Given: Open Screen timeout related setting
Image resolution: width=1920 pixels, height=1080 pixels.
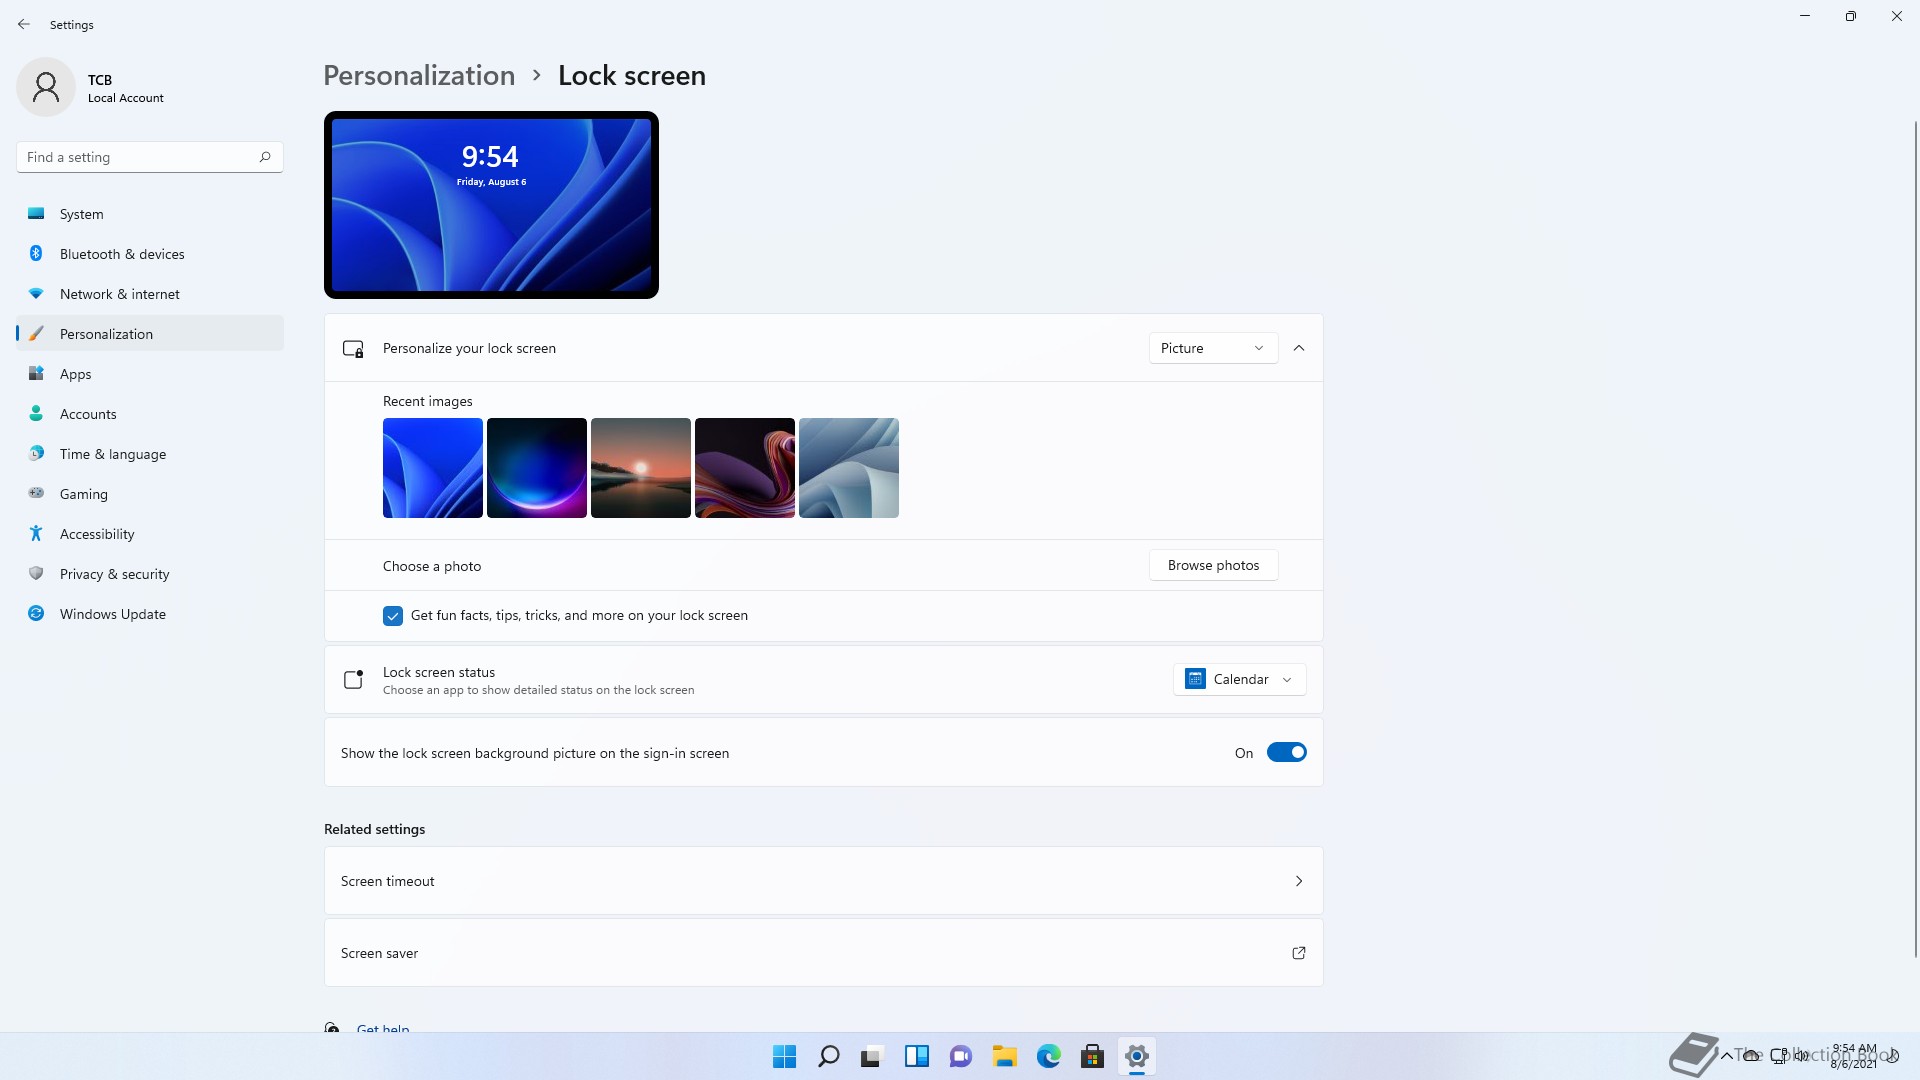Looking at the screenshot, I should tap(822, 881).
